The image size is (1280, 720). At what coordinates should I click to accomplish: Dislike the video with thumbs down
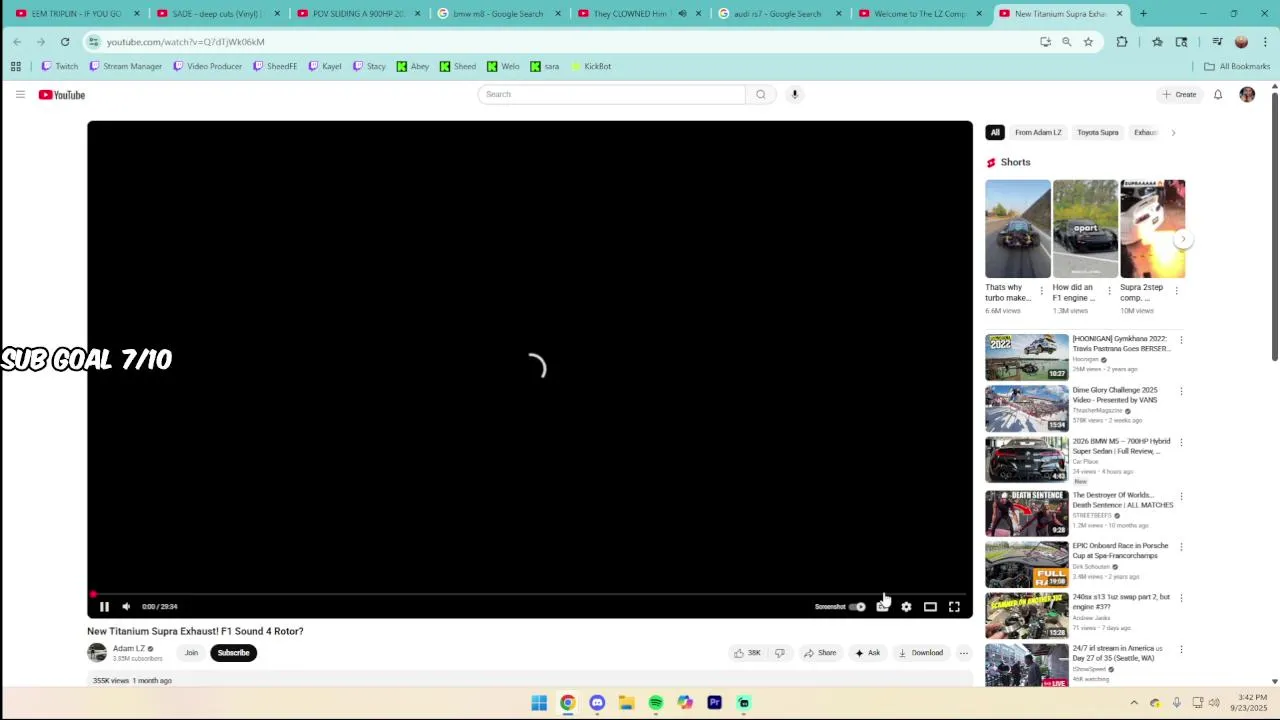(780, 653)
